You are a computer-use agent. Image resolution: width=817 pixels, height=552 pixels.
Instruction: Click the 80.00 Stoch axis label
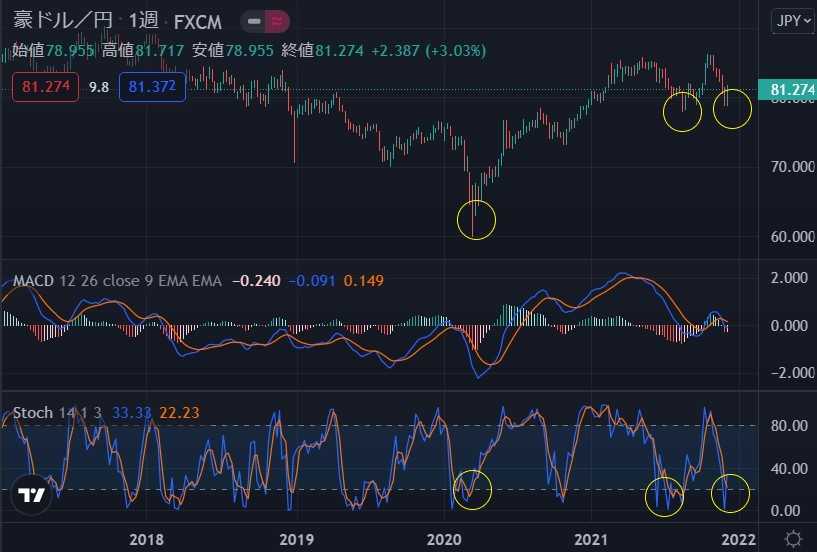[x=789, y=426]
